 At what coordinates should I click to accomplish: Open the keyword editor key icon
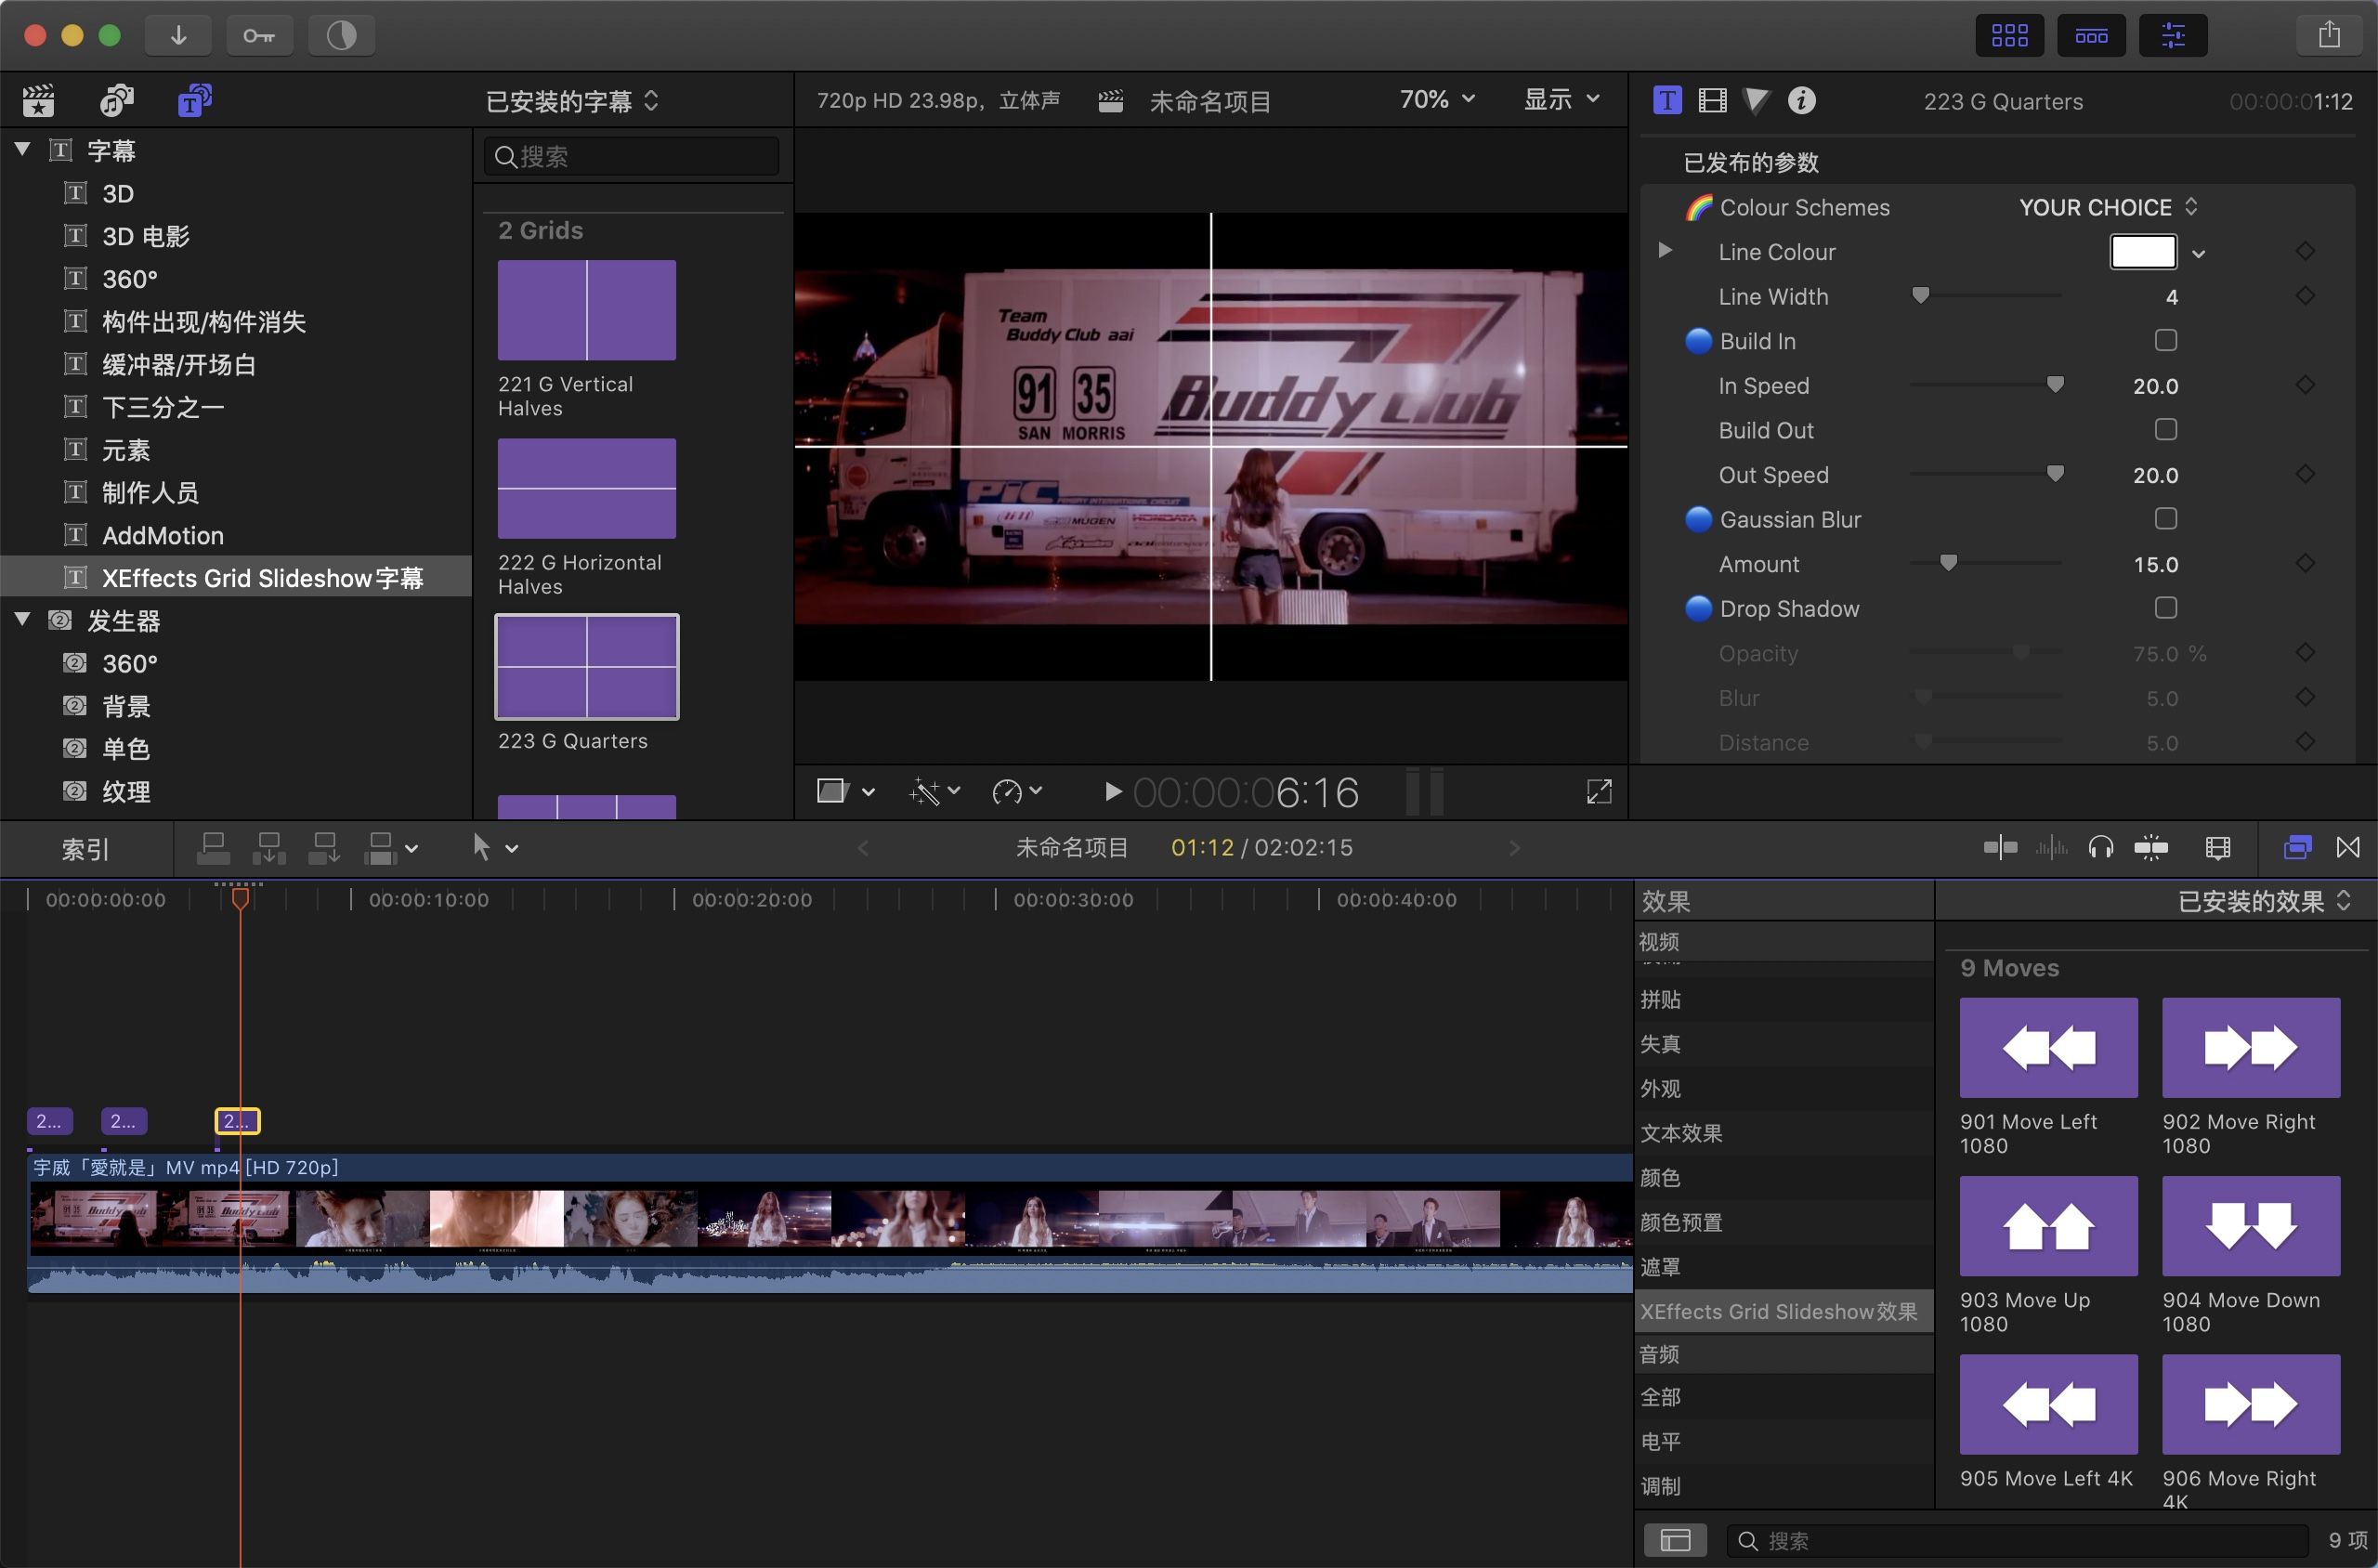coord(259,36)
